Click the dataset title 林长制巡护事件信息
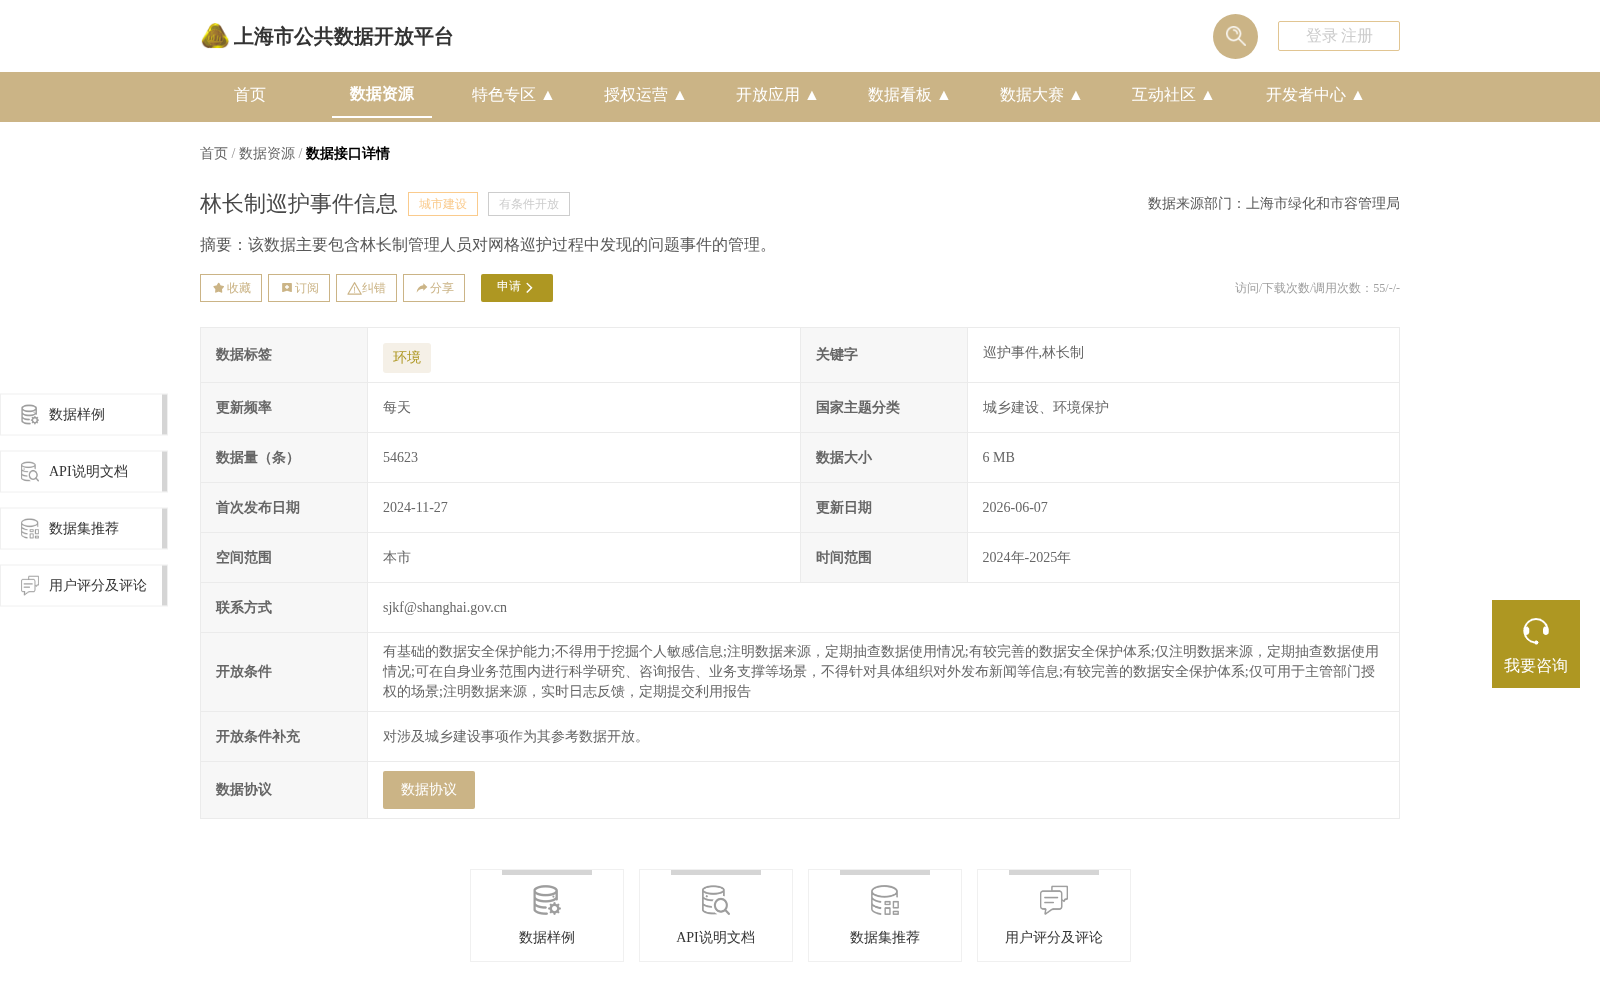Image resolution: width=1600 pixels, height=1000 pixels. click(299, 204)
